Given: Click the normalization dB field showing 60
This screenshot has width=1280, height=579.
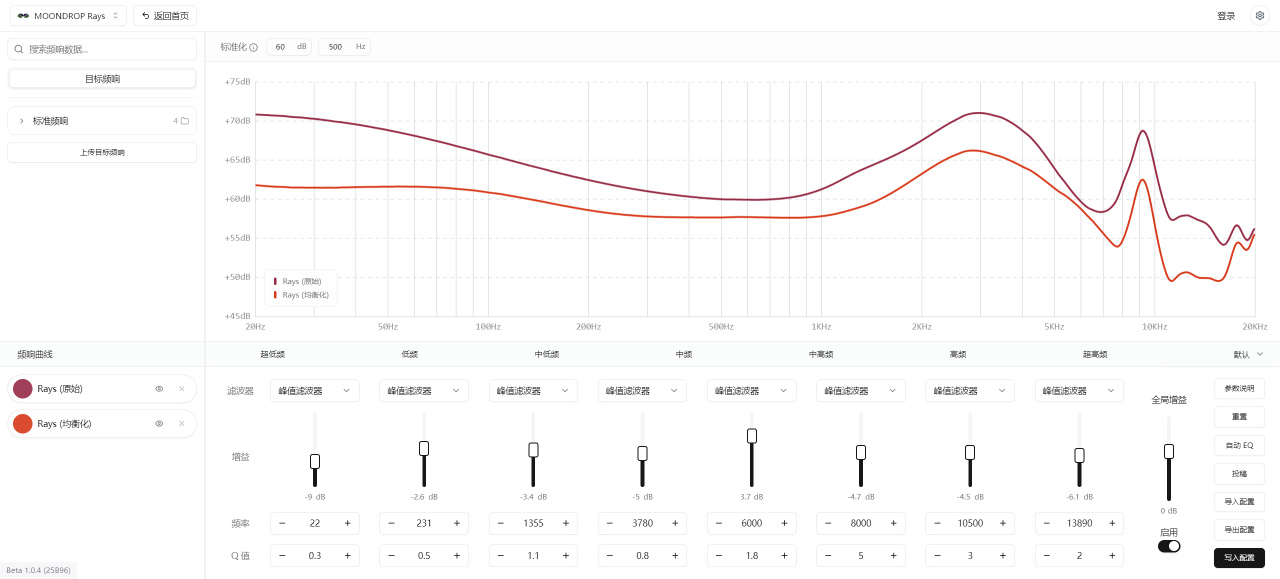Looking at the screenshot, I should tap(289, 47).
